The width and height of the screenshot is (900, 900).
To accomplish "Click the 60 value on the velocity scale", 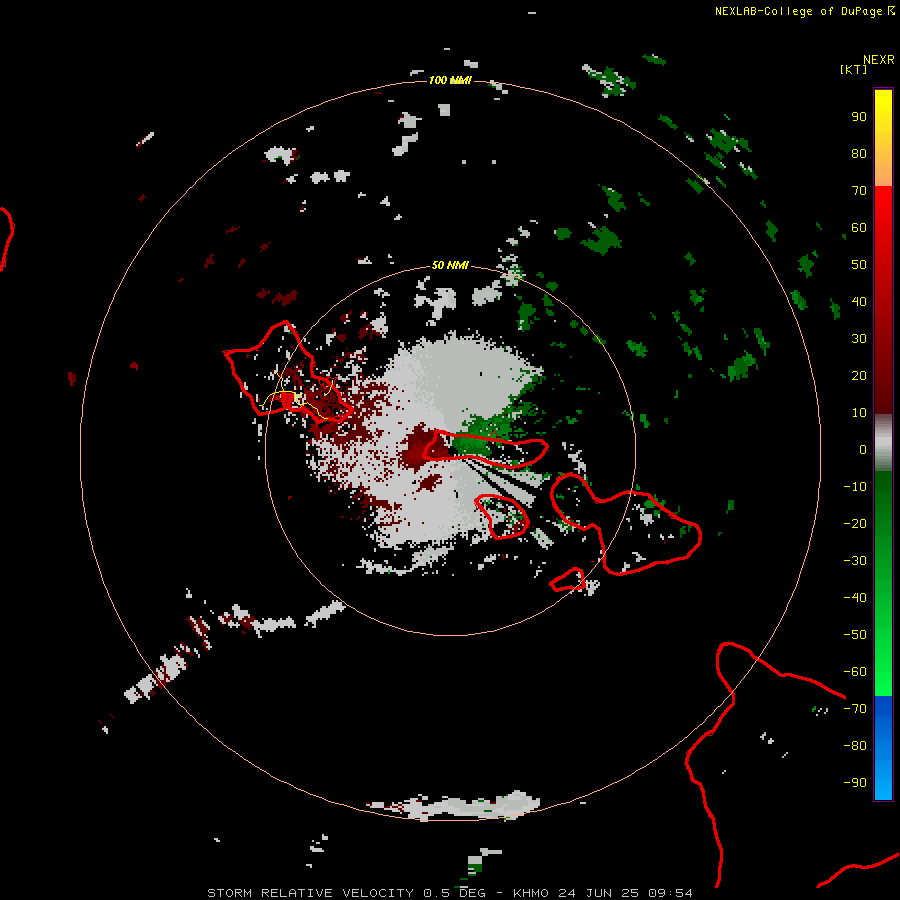I will click(859, 228).
